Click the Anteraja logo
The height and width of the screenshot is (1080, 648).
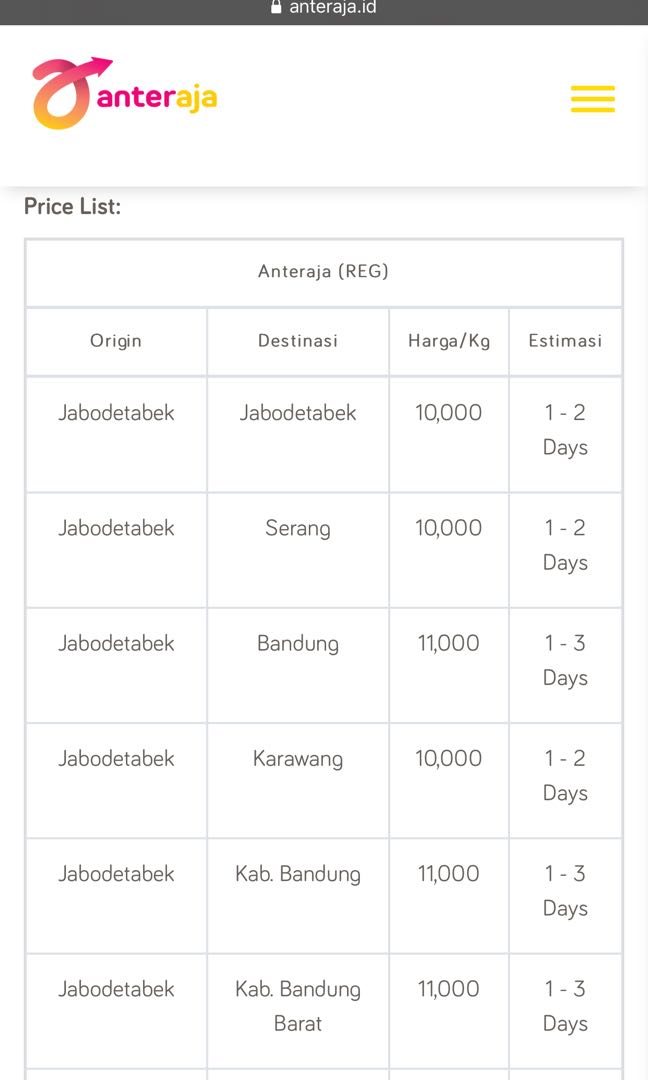click(x=125, y=94)
